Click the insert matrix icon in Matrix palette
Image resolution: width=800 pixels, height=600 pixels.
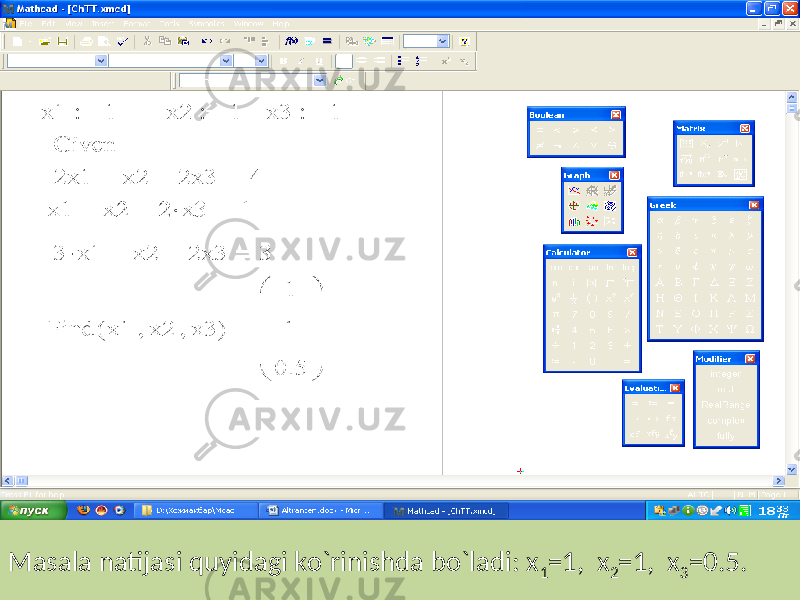point(686,144)
